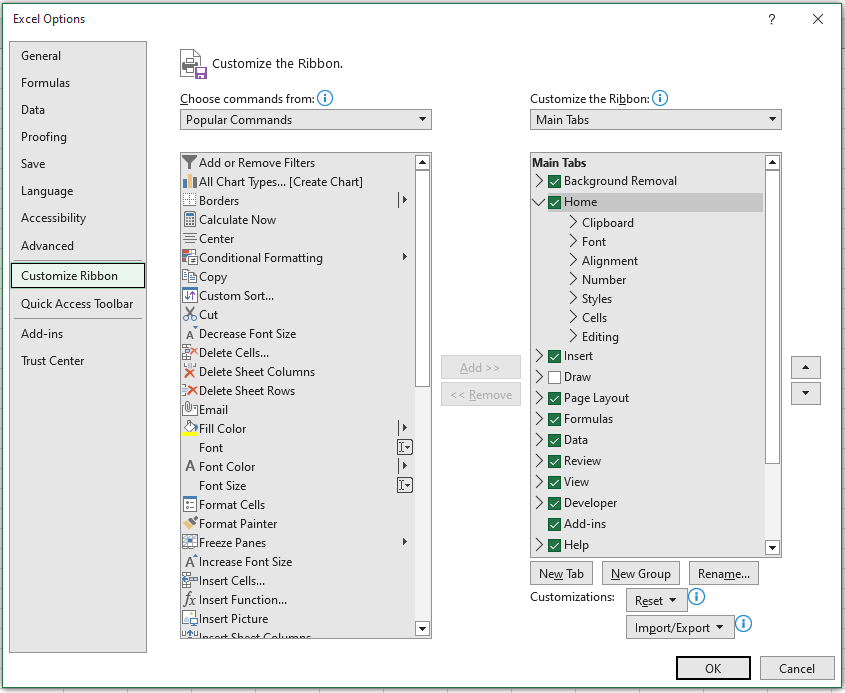The image size is (845, 693).
Task: Toggle the Formulas tab checkbox in Main Tabs
Action: click(x=554, y=419)
